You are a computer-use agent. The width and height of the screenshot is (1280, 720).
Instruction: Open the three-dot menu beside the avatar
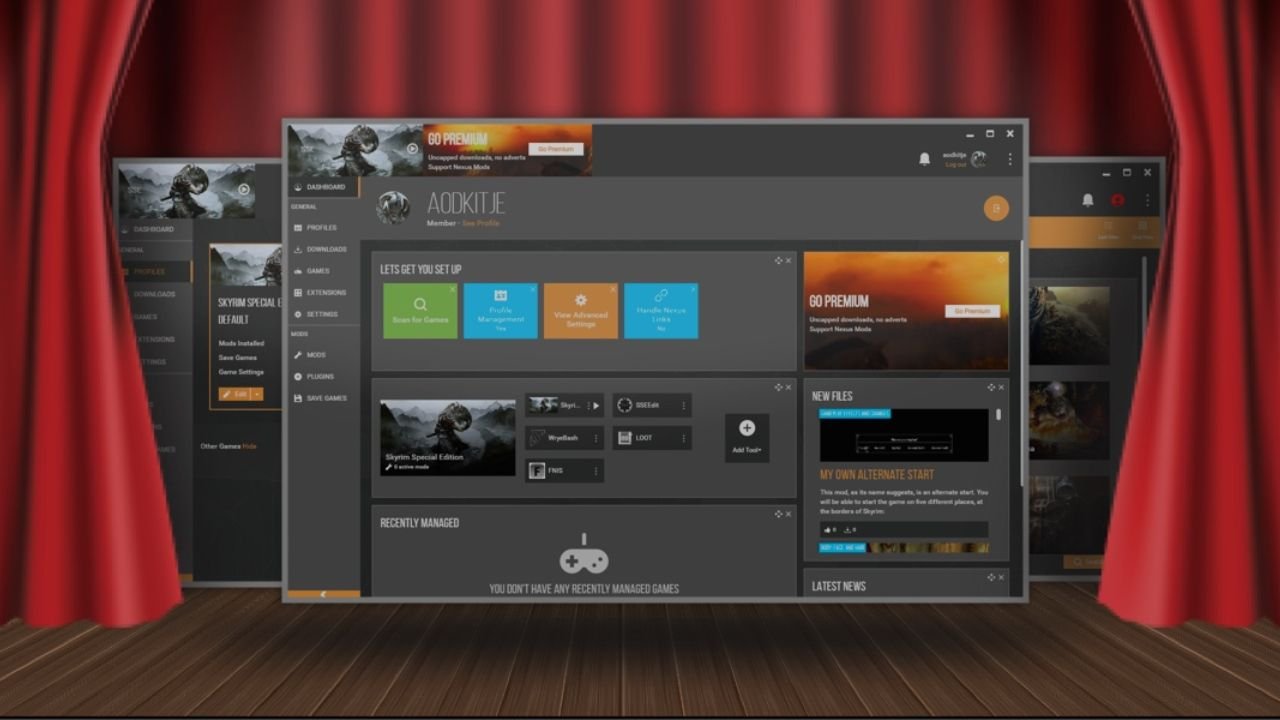[1010, 159]
